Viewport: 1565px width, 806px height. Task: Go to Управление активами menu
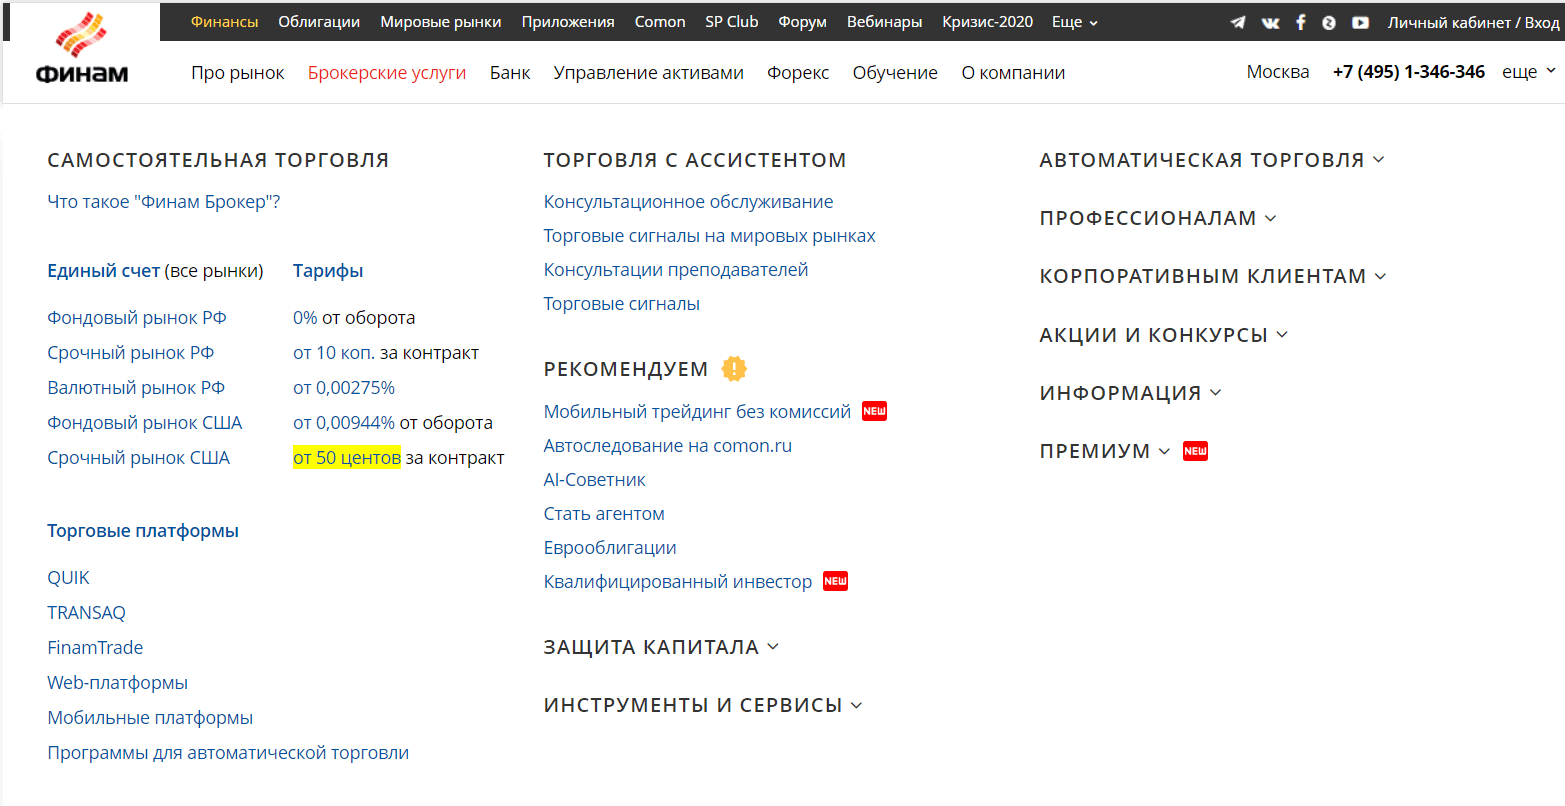click(648, 73)
